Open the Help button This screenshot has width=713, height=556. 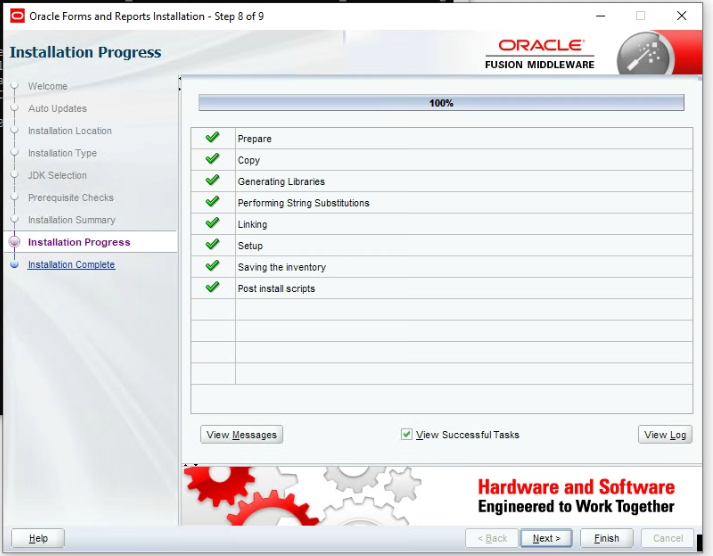tap(38, 538)
